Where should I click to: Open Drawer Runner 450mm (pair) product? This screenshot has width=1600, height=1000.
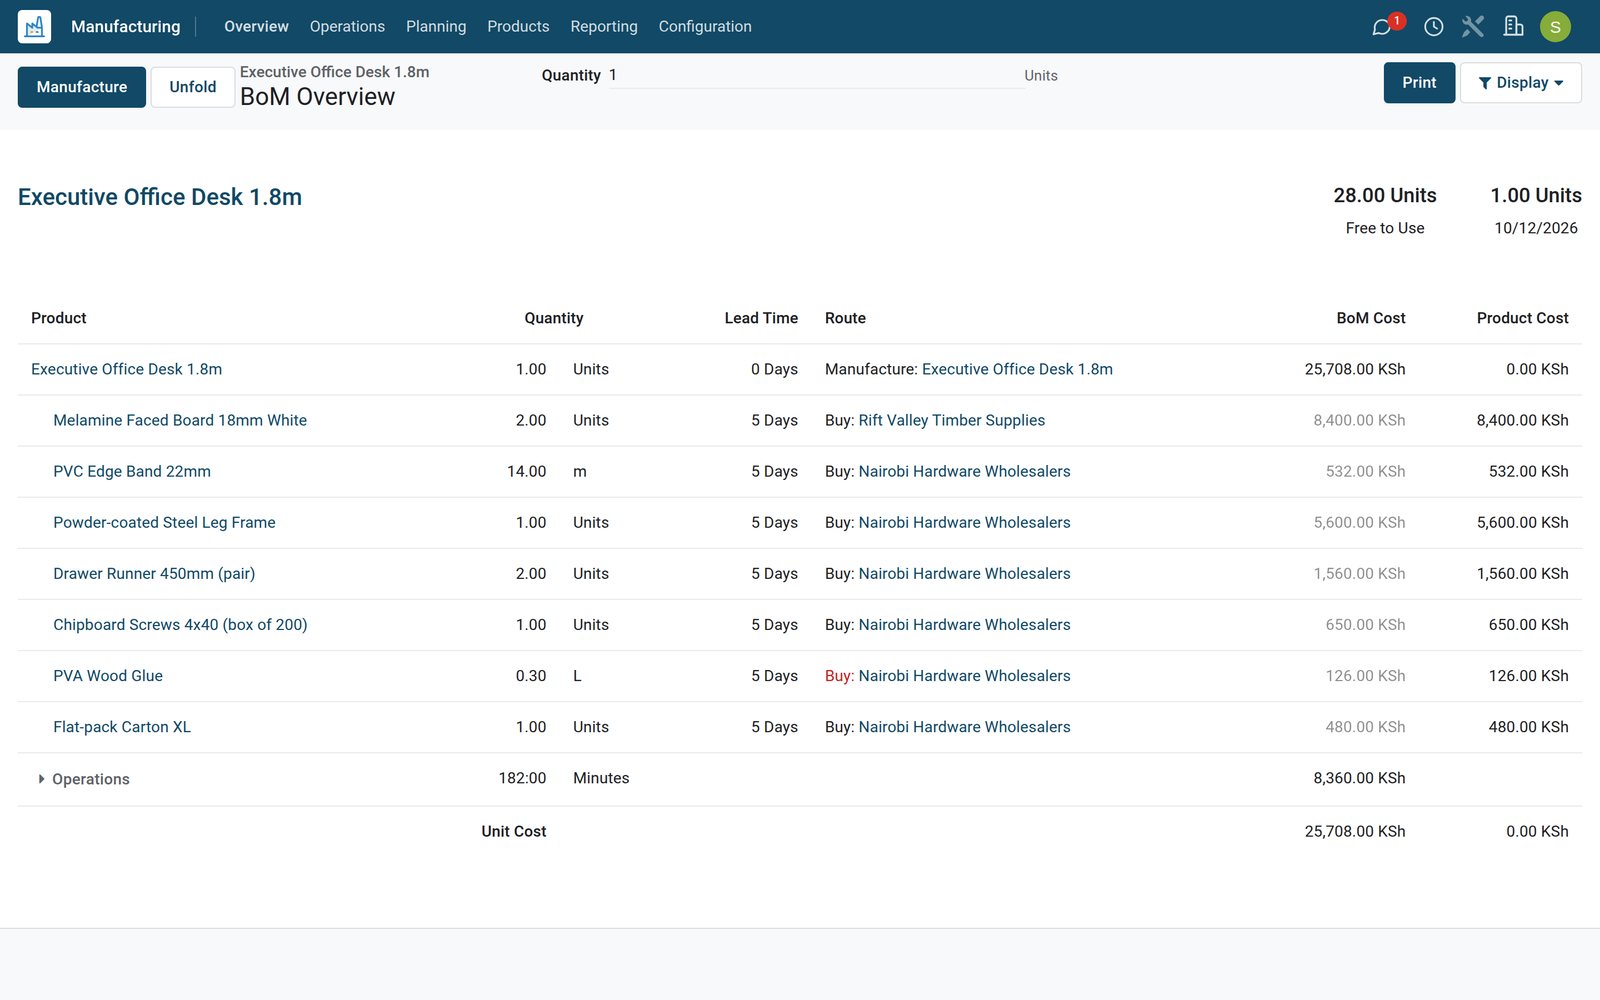pos(154,573)
